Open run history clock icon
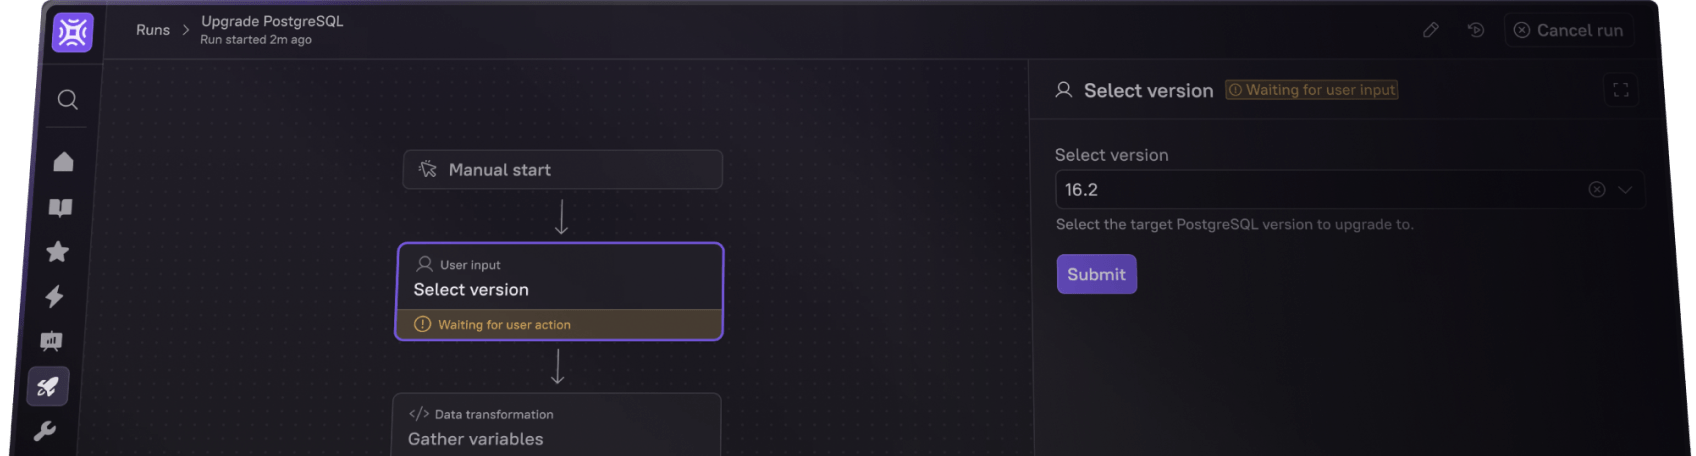Viewport: 1696px width, 456px height. 1476,30
